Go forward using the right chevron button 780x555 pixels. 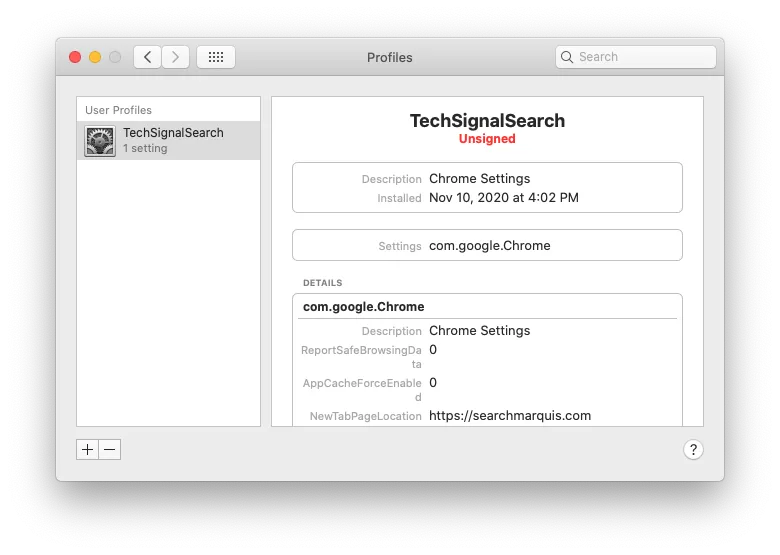175,57
